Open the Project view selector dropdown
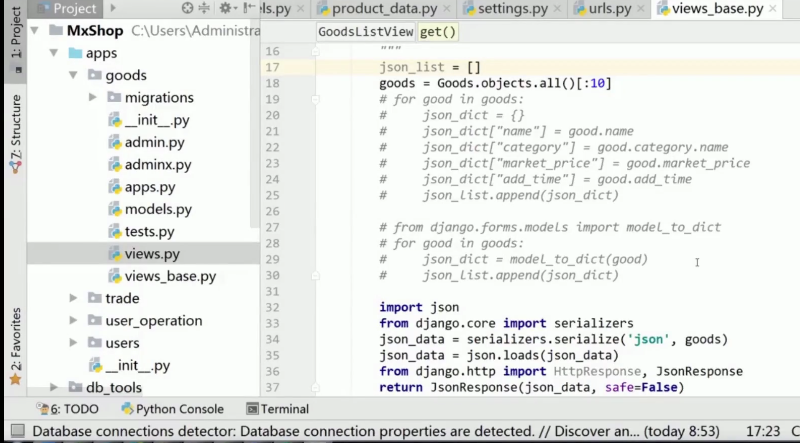Image resolution: width=800 pixels, height=443 pixels. tap(113, 8)
